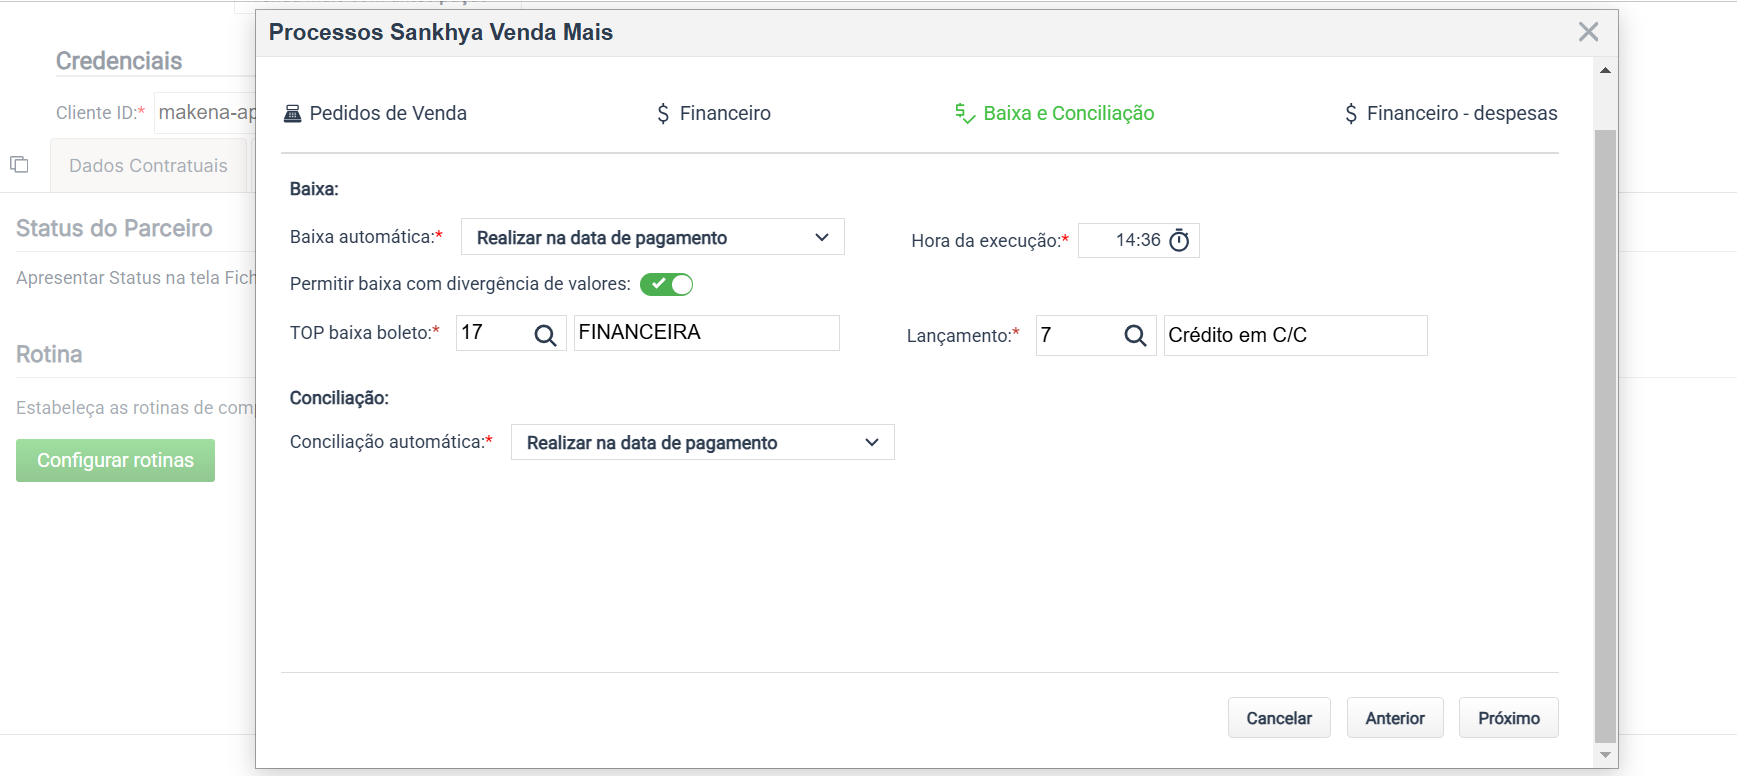
Task: Click the Crédito em C/C field
Action: 1295,335
